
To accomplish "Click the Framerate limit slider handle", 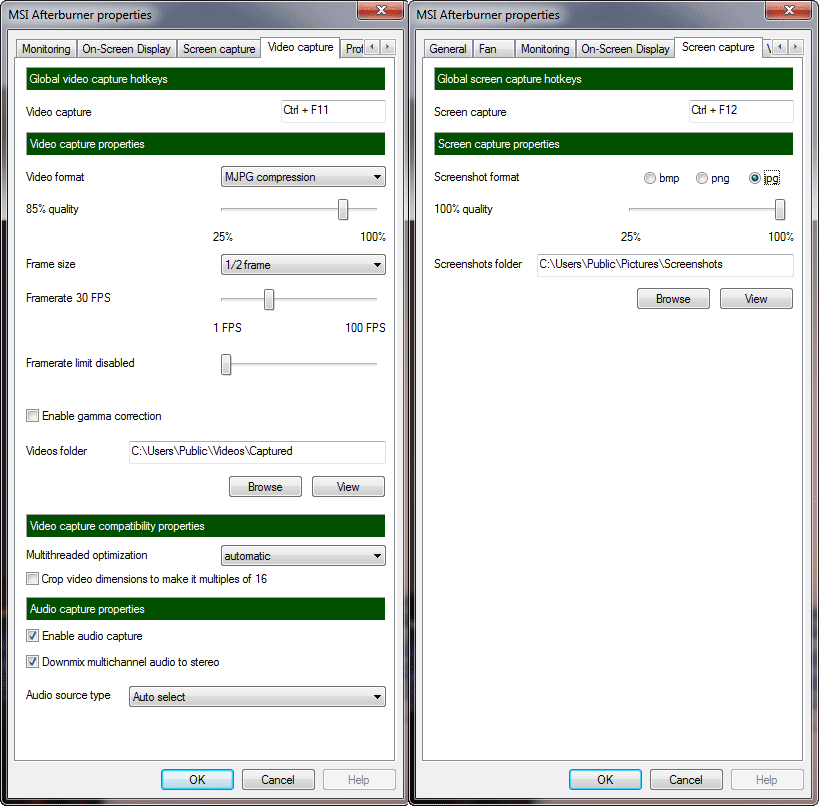I will tap(226, 364).
